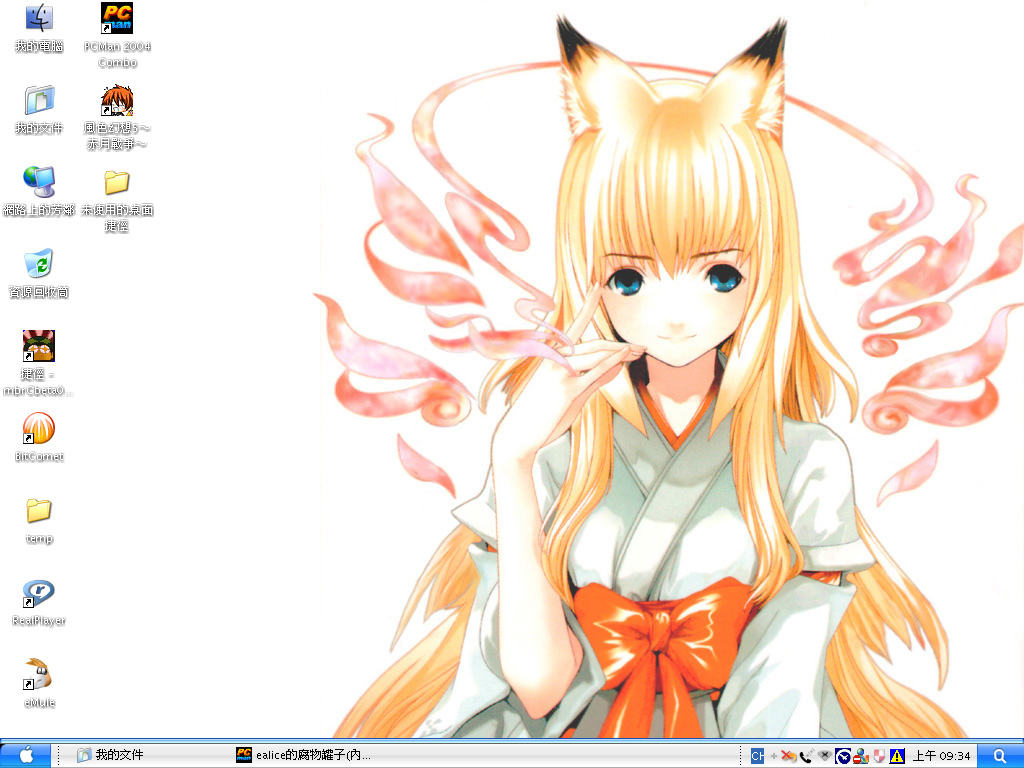Open the Apple-logo start button

pos(25,755)
